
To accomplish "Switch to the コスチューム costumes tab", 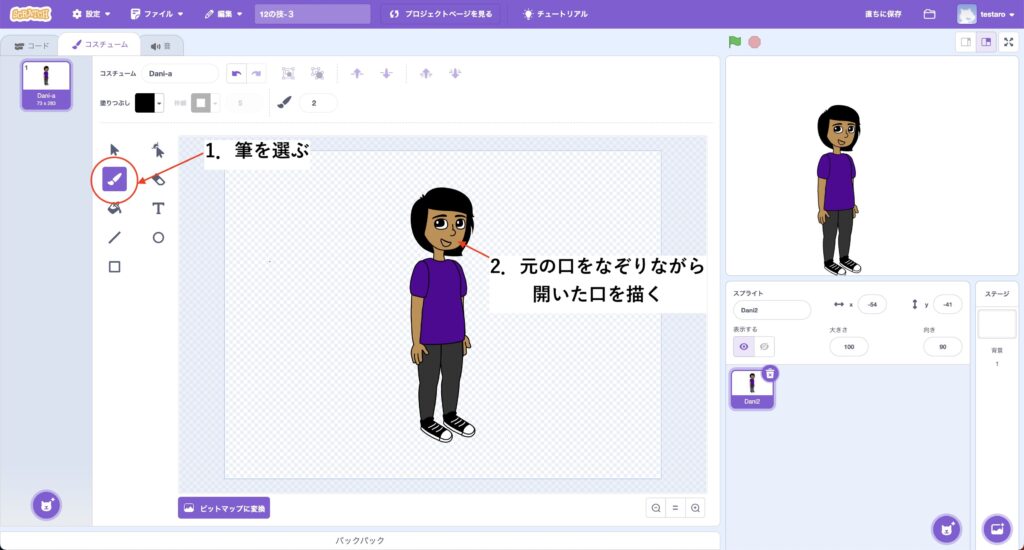I will point(99,44).
